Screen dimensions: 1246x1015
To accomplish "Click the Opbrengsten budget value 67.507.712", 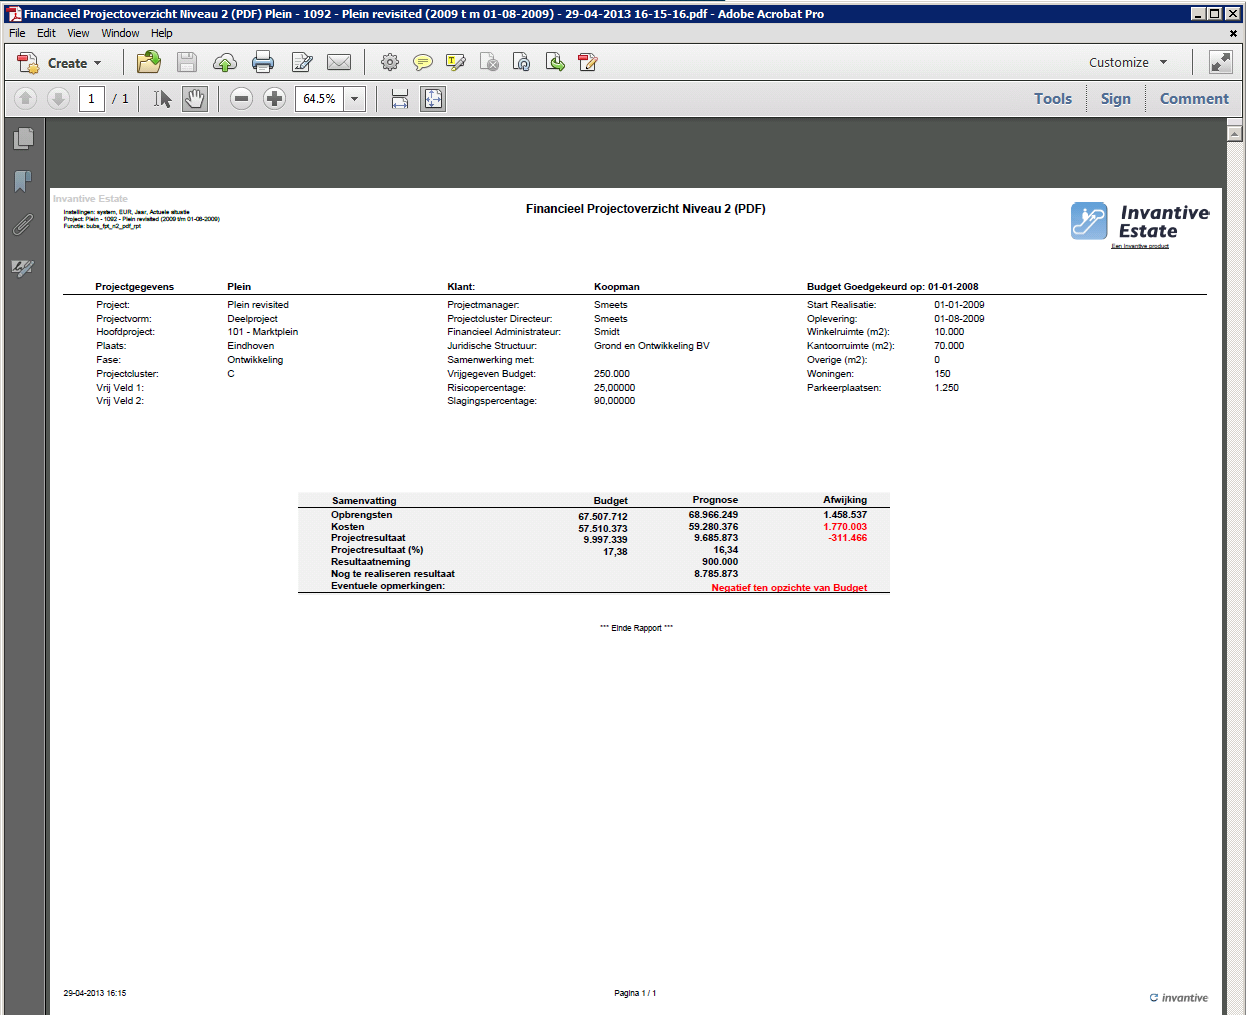I will click(603, 517).
